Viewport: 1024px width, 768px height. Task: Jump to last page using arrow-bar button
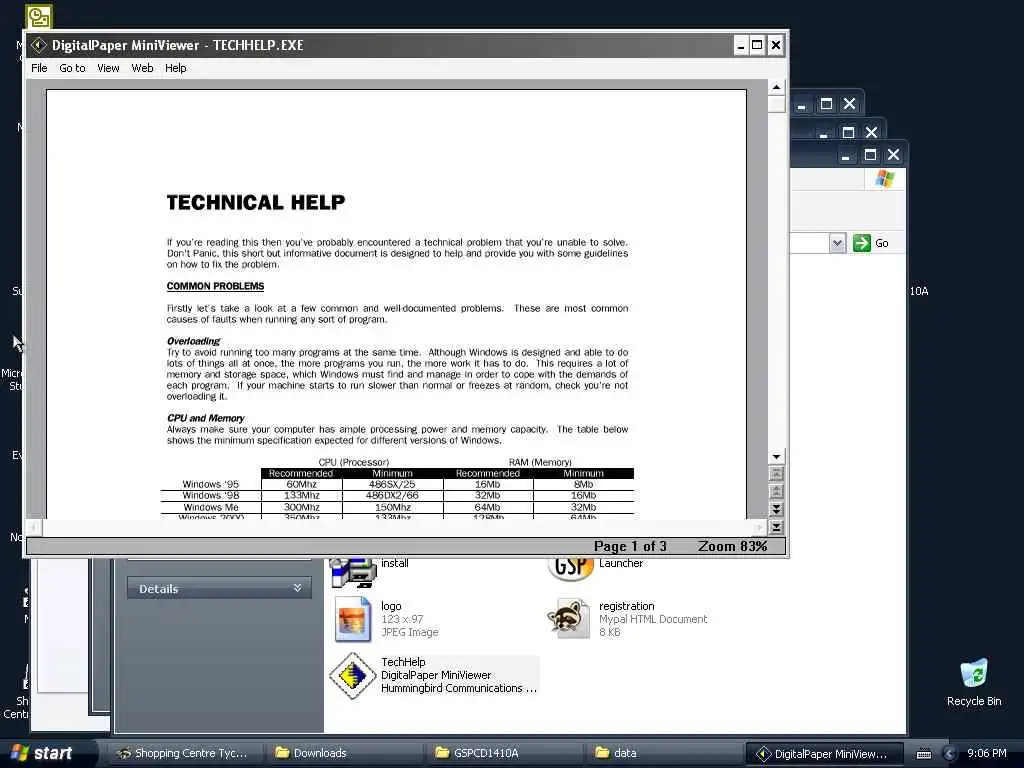coord(776,527)
